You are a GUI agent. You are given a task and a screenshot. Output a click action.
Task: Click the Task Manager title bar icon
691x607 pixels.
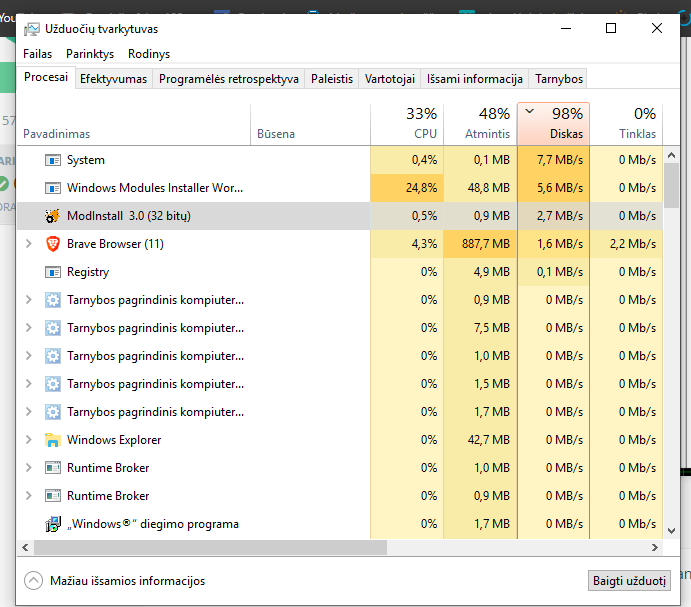32,29
